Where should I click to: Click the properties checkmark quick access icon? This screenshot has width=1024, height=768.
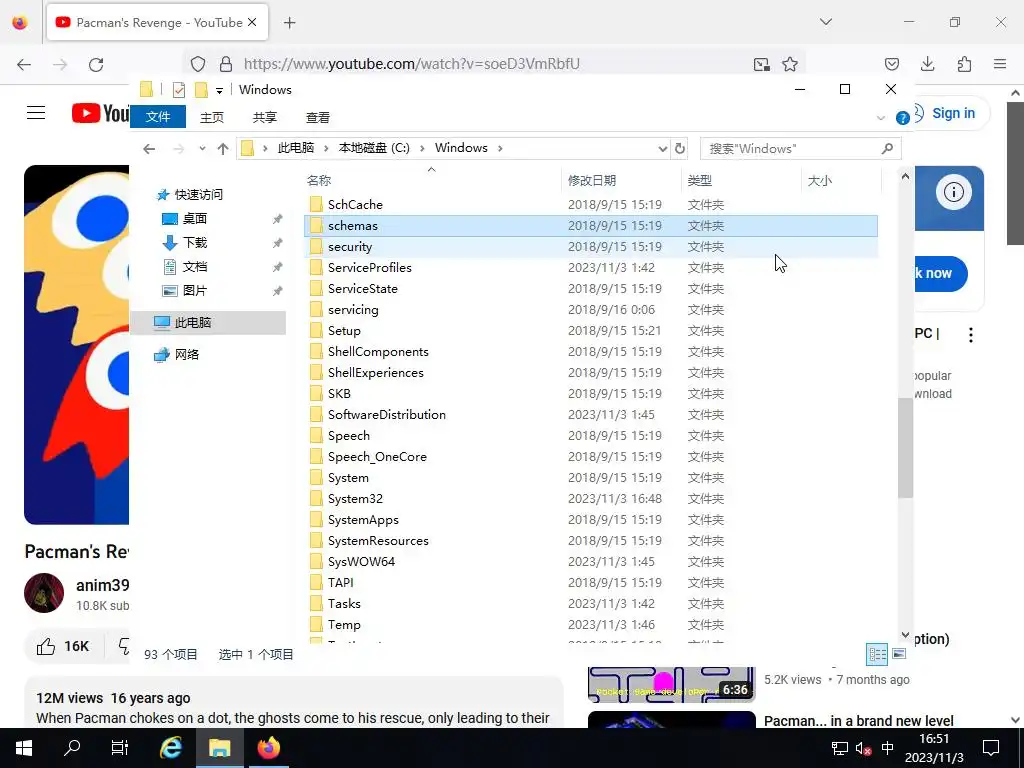click(x=178, y=89)
